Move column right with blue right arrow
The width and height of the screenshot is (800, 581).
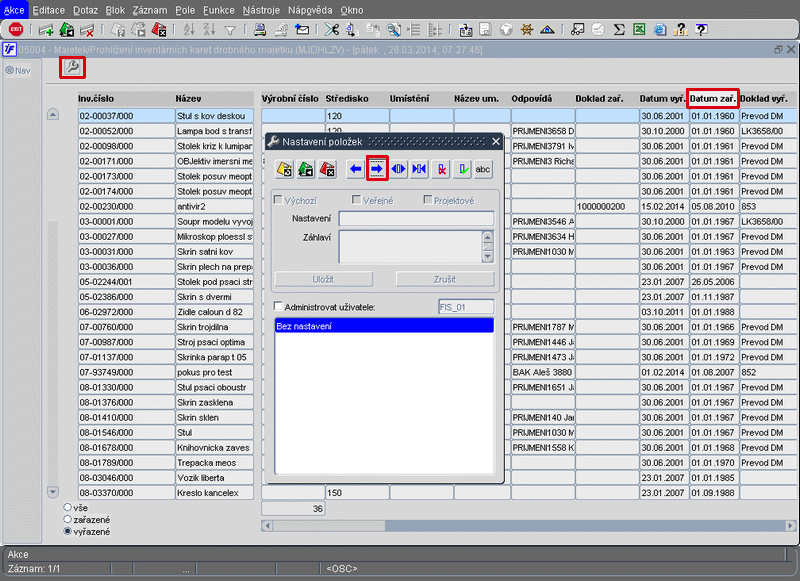pos(377,169)
